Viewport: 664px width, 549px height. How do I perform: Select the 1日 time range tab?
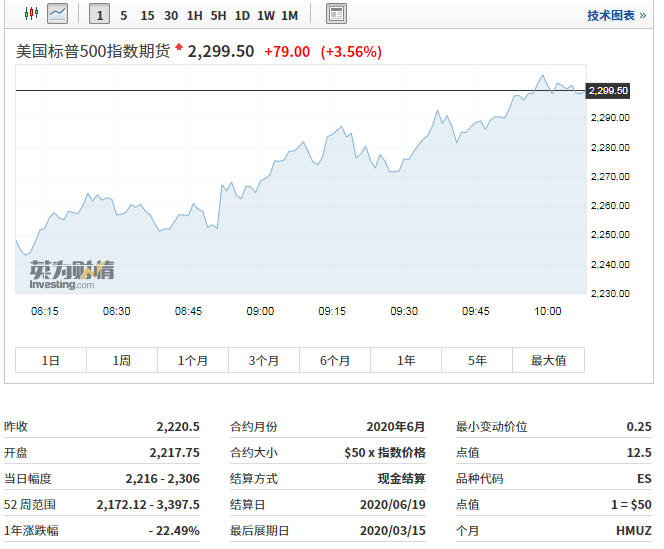point(50,360)
